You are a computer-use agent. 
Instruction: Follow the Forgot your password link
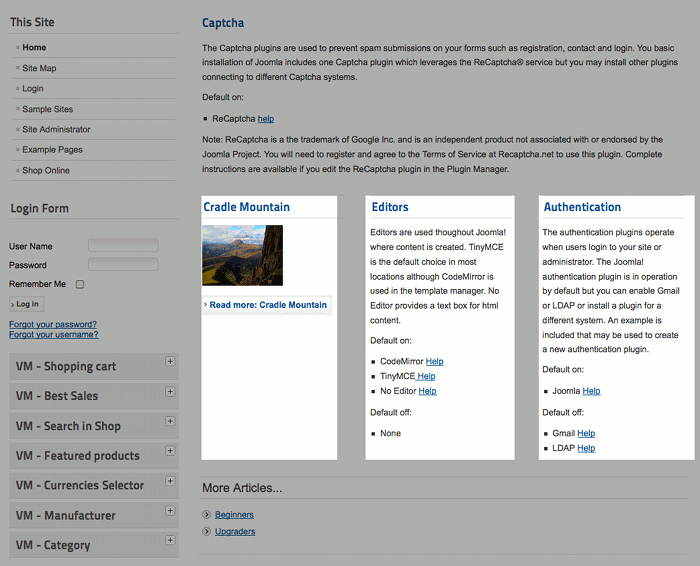[53, 324]
